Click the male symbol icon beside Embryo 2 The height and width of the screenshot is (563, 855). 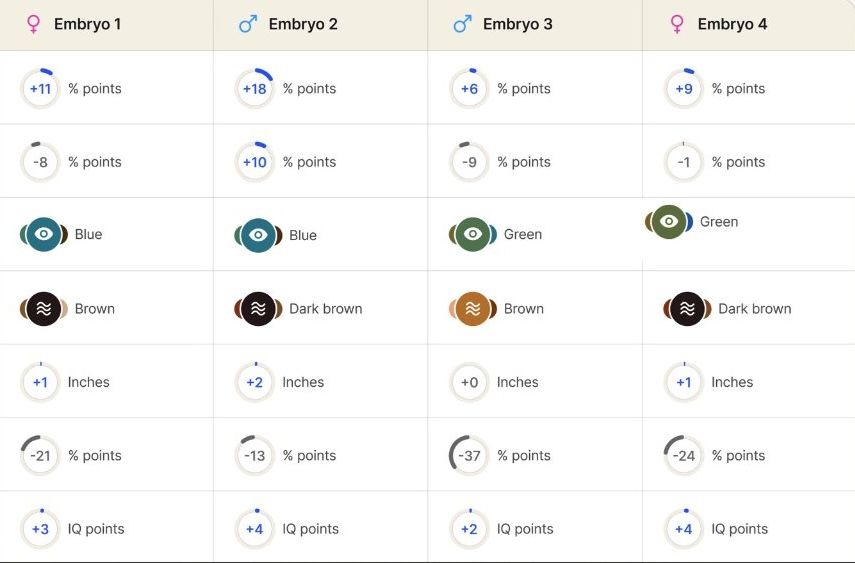tap(248, 24)
